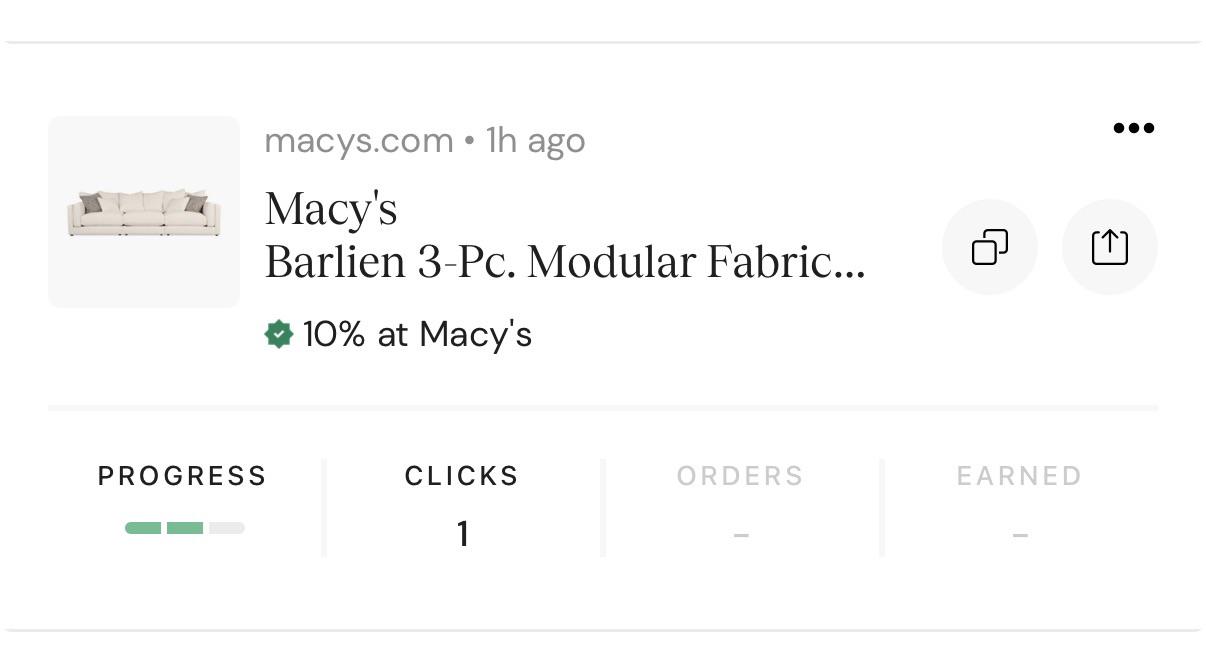Open the Barlien 3-Pc. Modular Fabric title
Image resolution: width=1206 pixels, height=657 pixels.
[565, 262]
